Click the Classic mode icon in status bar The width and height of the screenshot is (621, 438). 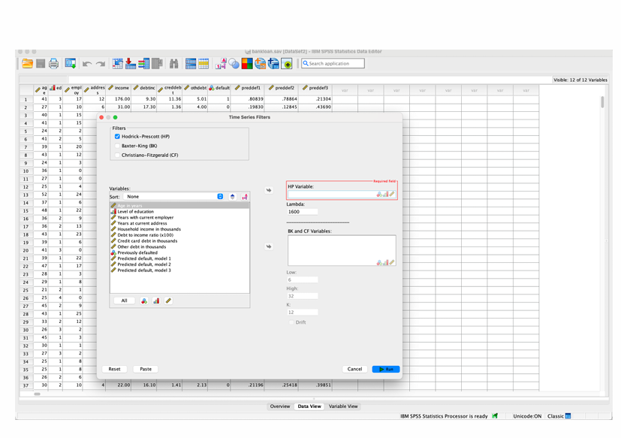coord(568,416)
